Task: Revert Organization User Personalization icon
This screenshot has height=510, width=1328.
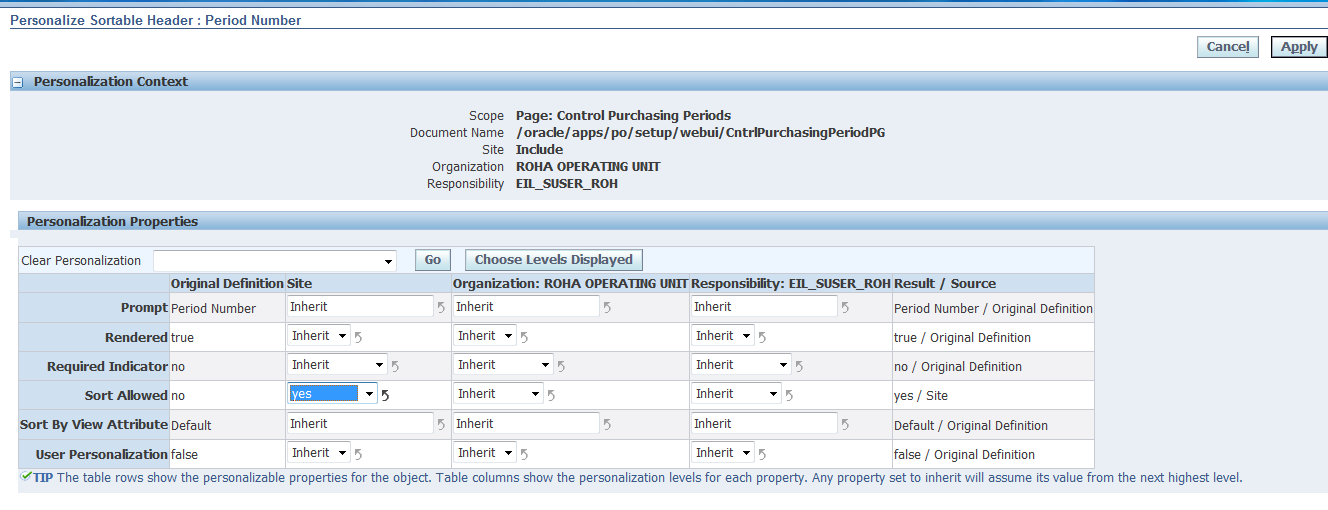Action: coord(524,454)
